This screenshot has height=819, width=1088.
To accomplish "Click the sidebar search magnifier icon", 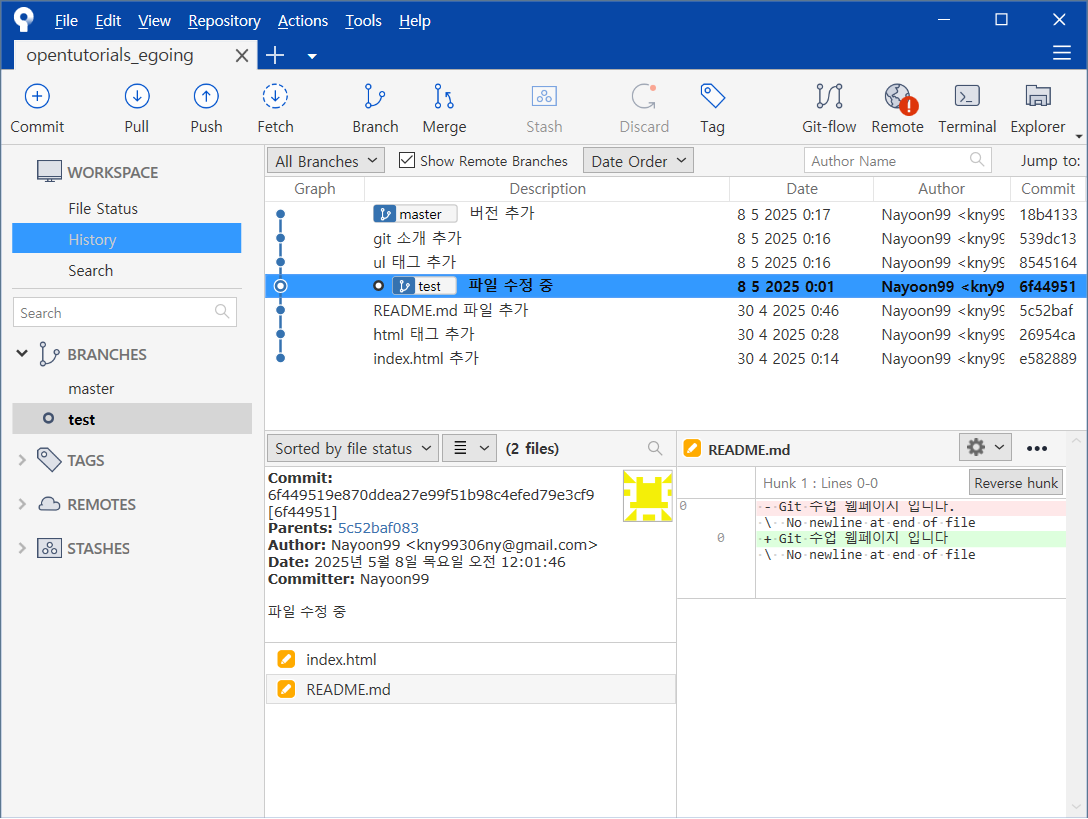I will tap(222, 312).
